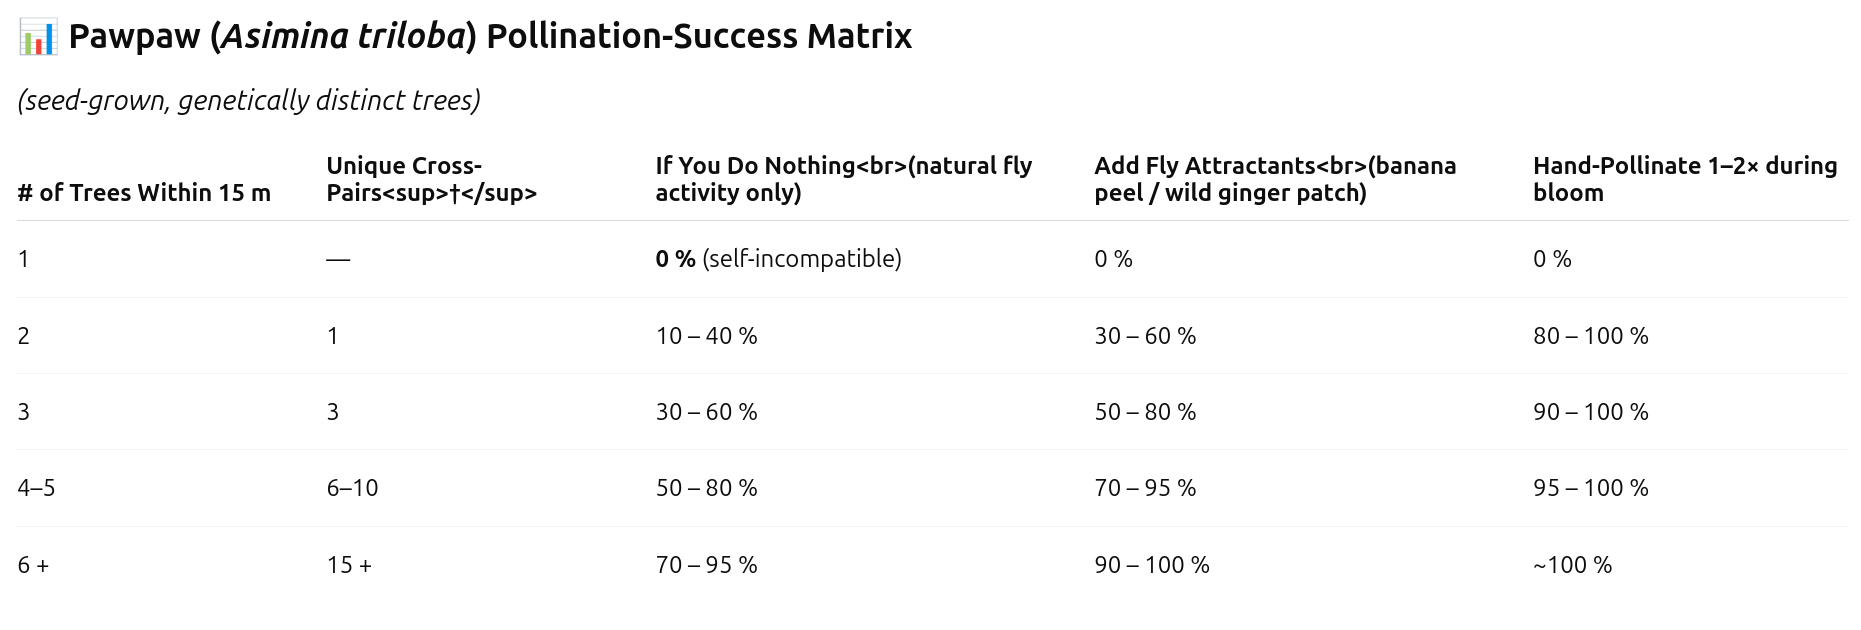Viewport: 1861px width, 630px height.
Task: Click the seed-grown, genetically distinct trees subtitle
Action: coord(249,100)
